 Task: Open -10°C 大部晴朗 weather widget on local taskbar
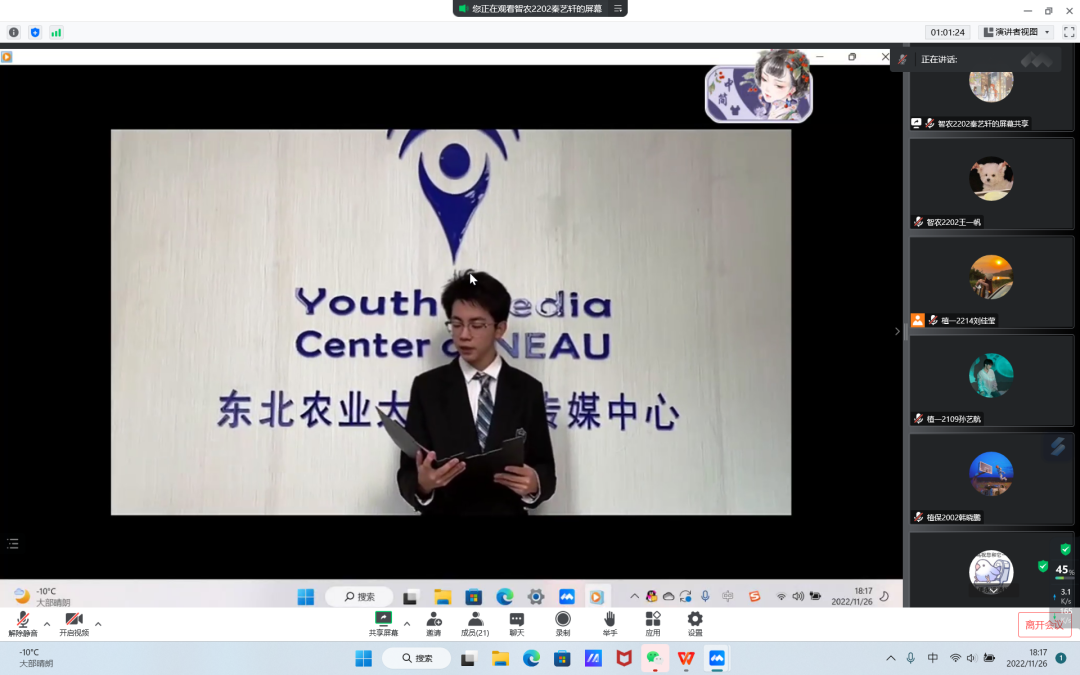(36, 658)
